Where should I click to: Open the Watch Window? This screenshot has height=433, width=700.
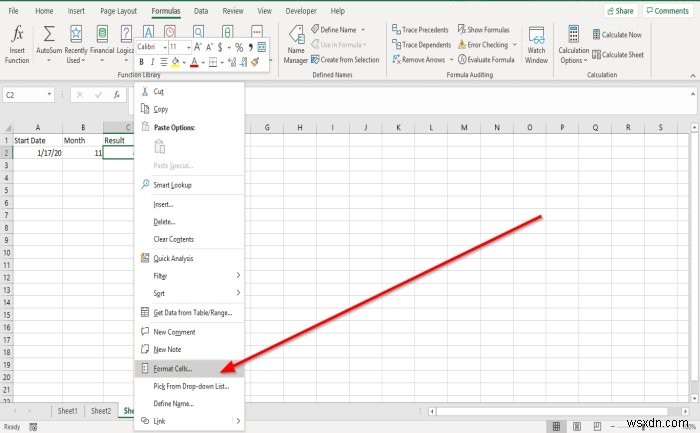536,45
